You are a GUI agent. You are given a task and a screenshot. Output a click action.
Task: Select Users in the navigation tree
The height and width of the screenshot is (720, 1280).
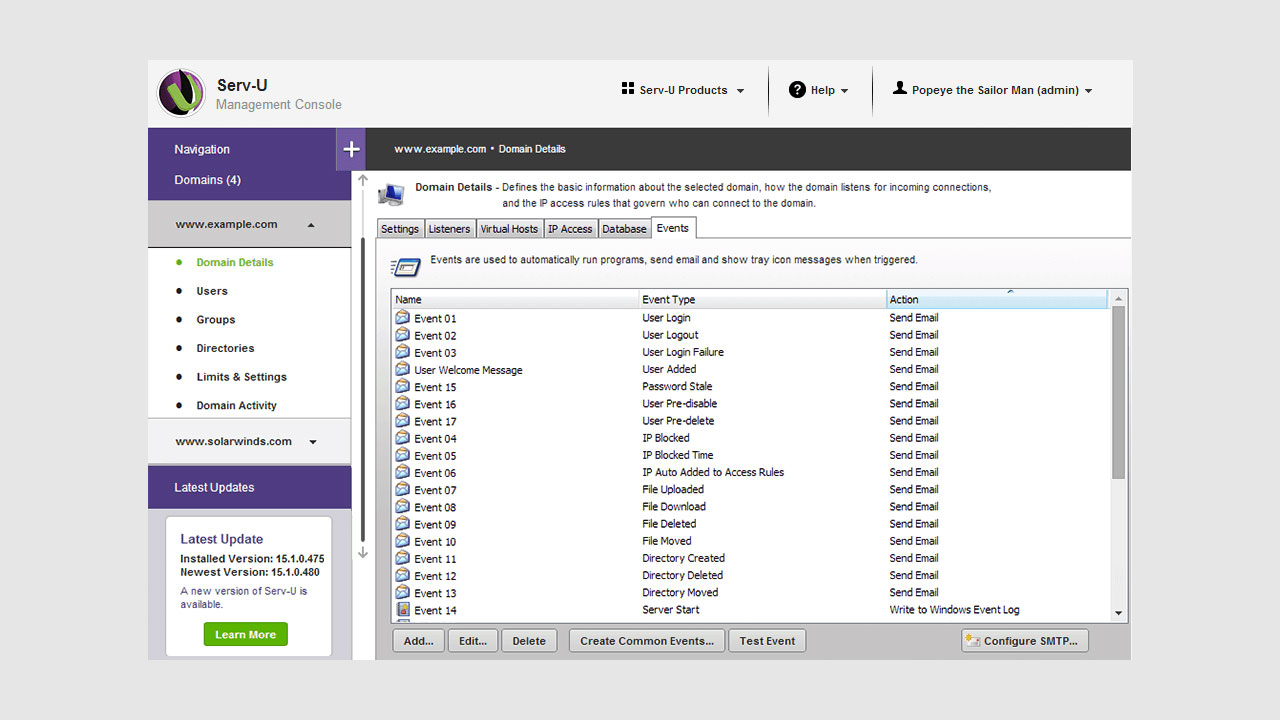pos(212,291)
